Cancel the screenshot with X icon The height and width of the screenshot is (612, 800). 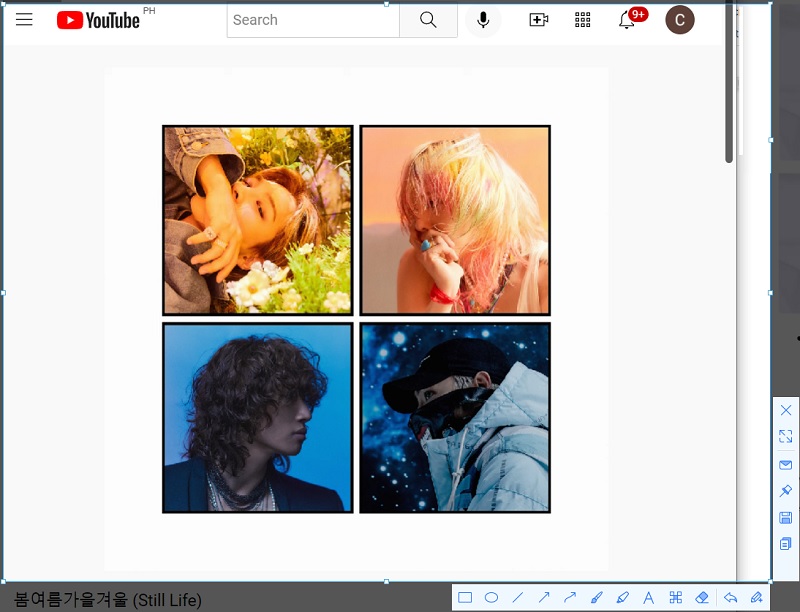tap(786, 410)
